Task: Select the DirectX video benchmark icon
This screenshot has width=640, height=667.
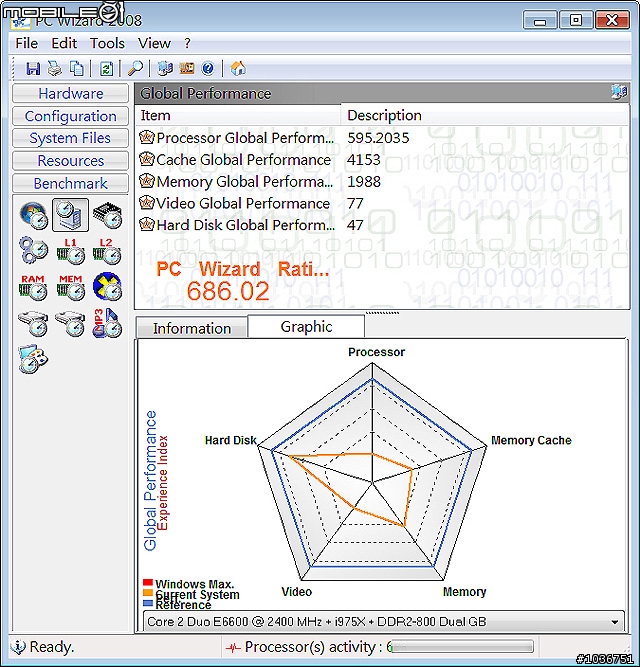Action: [107, 287]
